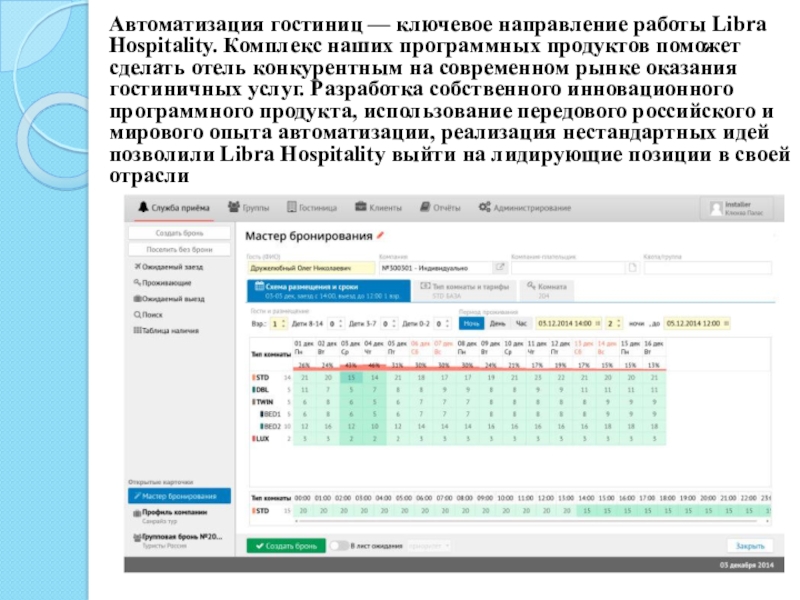This screenshot has height=600, width=800.
Task: Open calendar for 05.12.2014 12:00 field
Action: coord(726,323)
